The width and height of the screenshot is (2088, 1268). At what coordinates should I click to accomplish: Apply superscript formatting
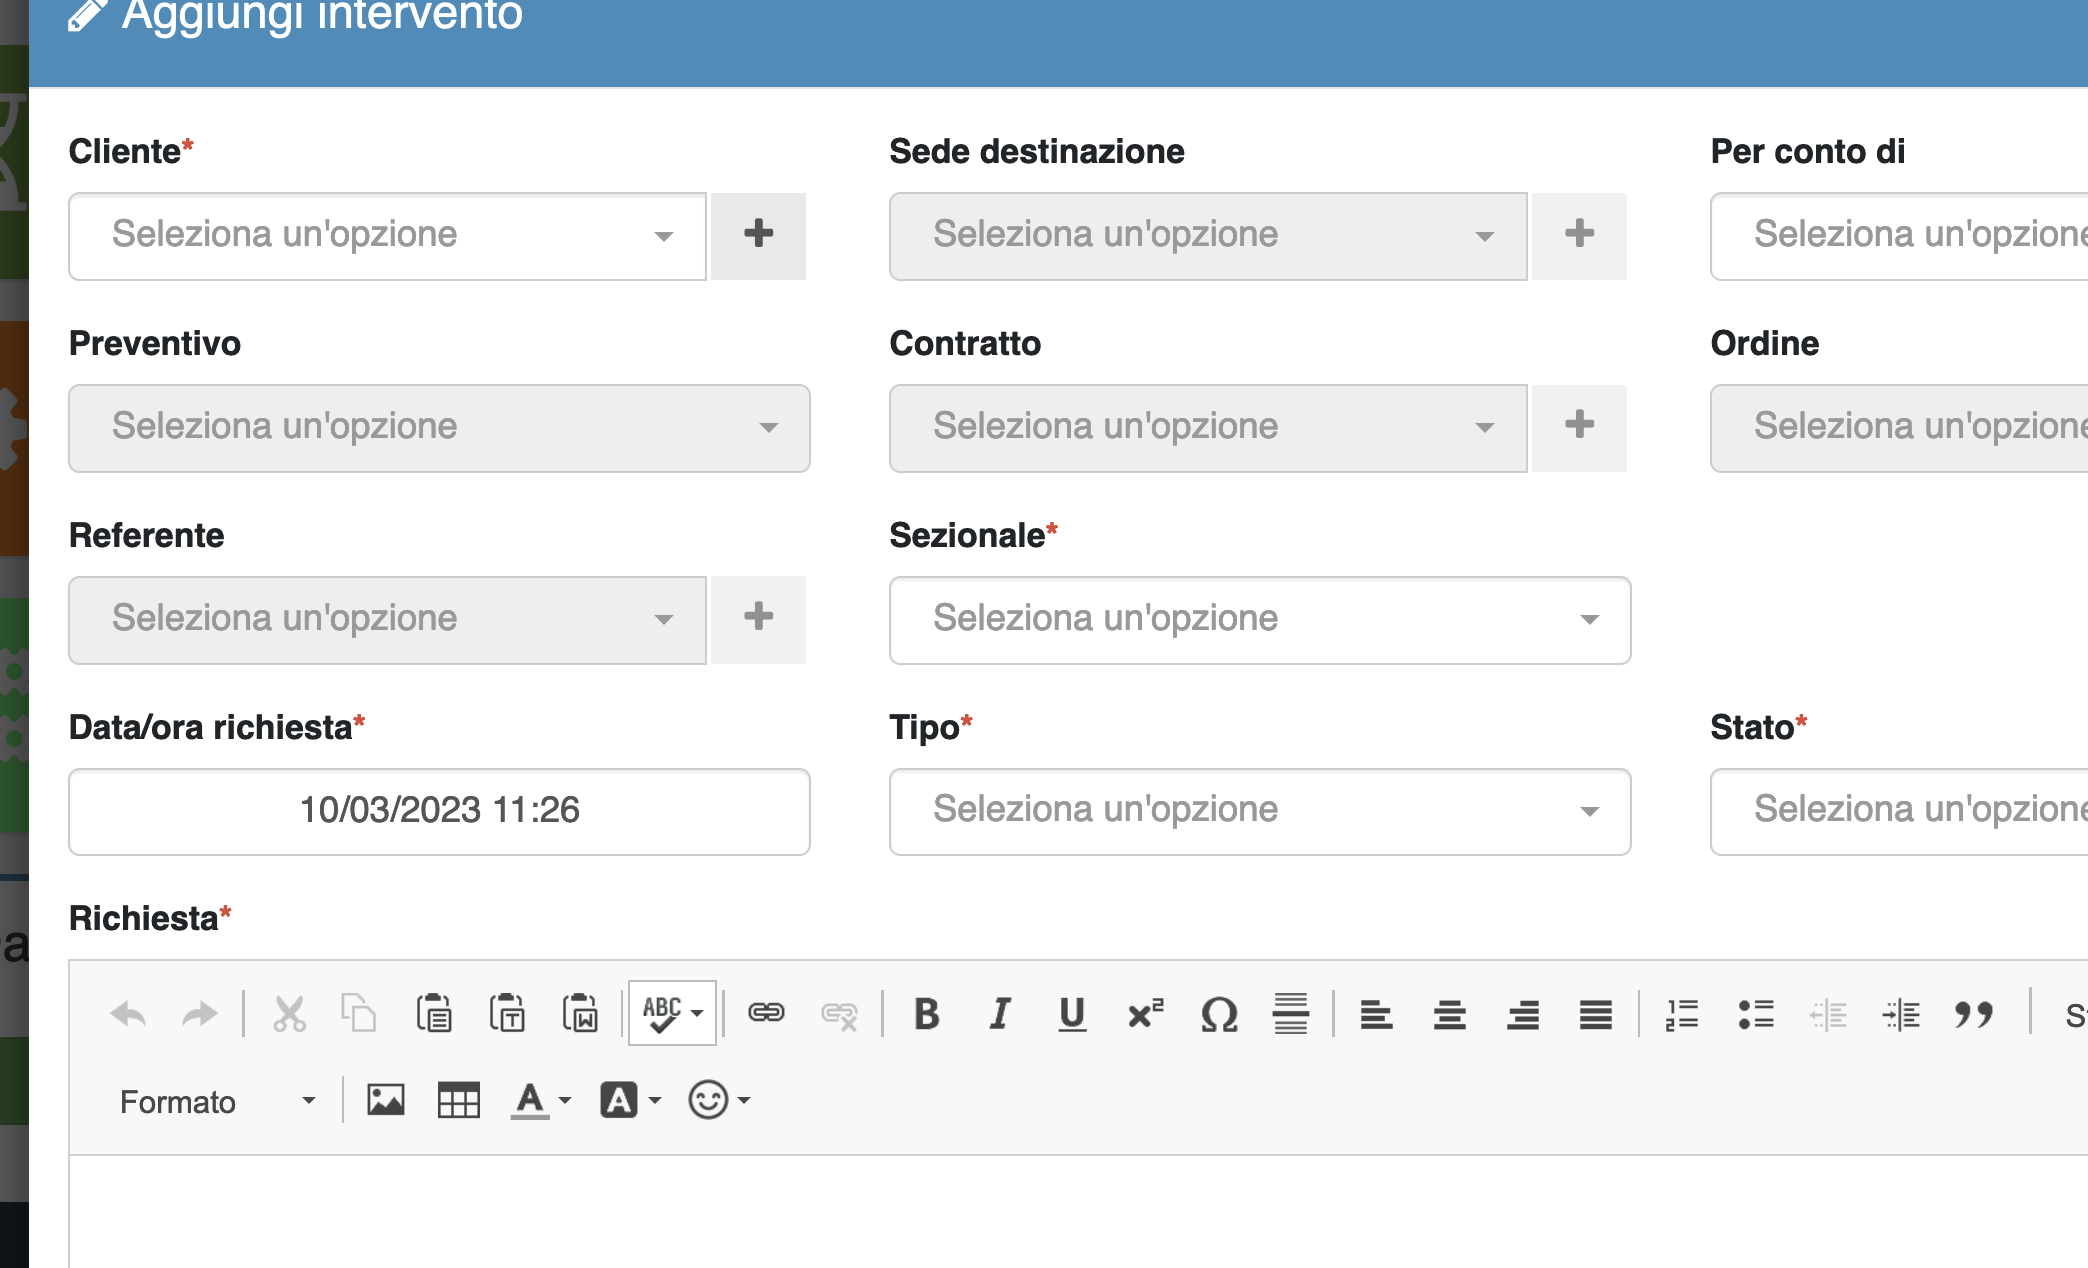pyautogui.click(x=1143, y=1013)
